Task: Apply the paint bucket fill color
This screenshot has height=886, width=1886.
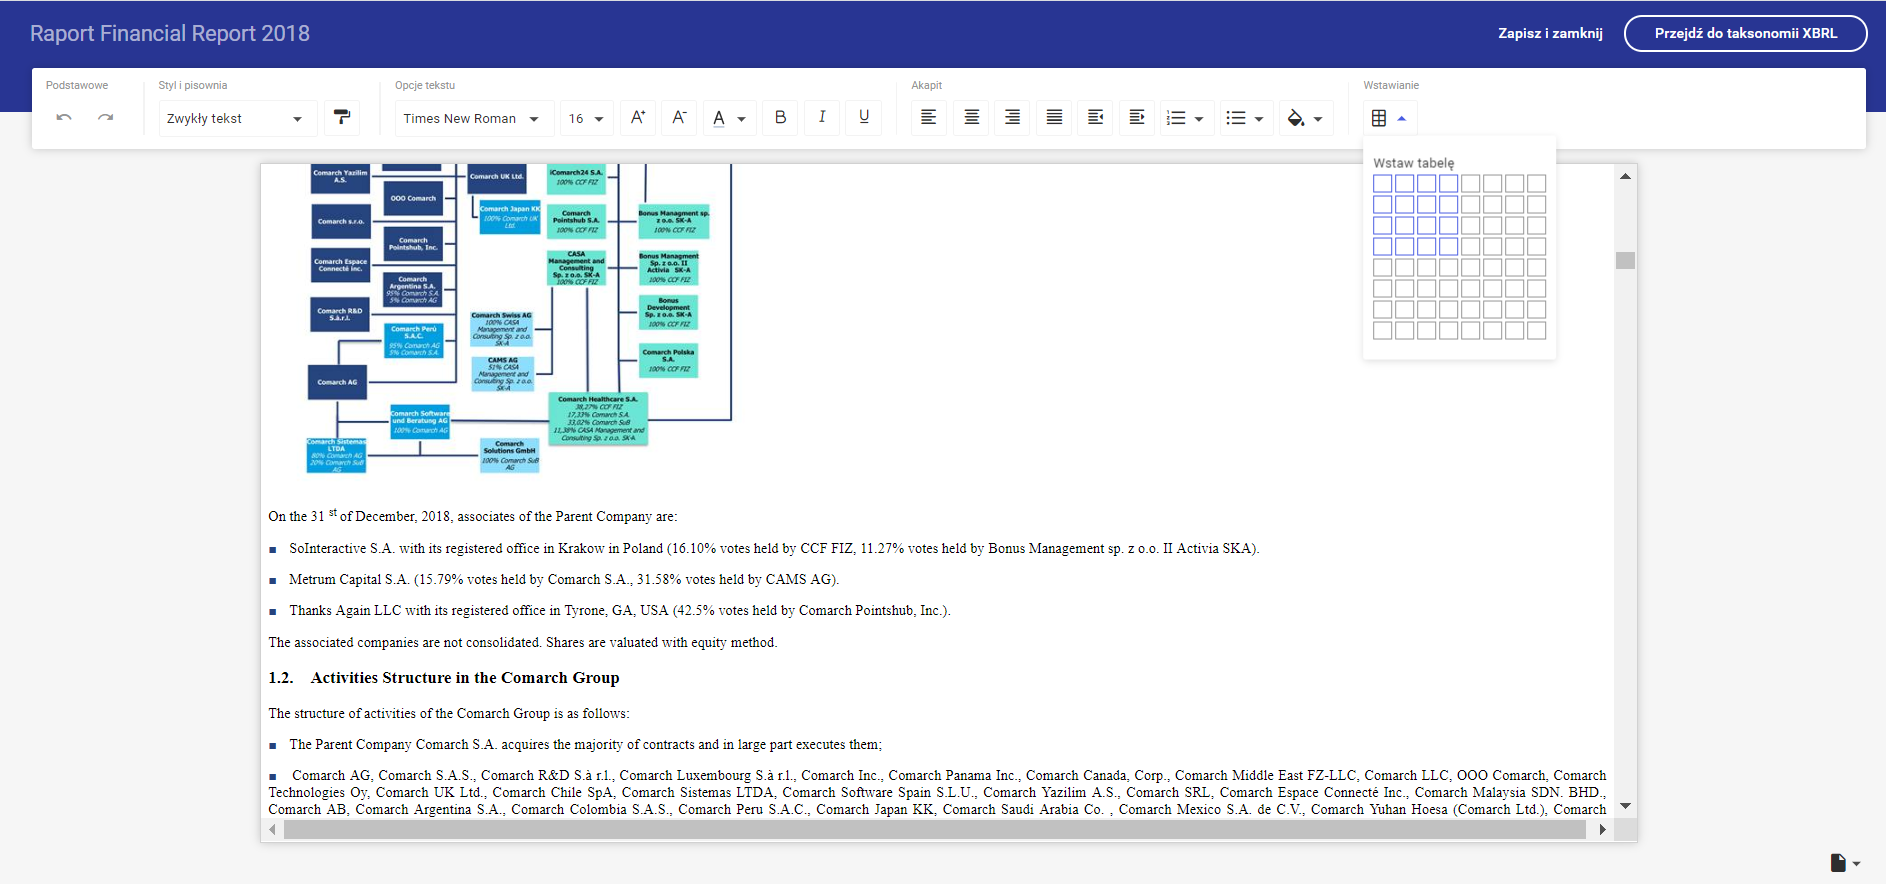Action: point(1296,118)
